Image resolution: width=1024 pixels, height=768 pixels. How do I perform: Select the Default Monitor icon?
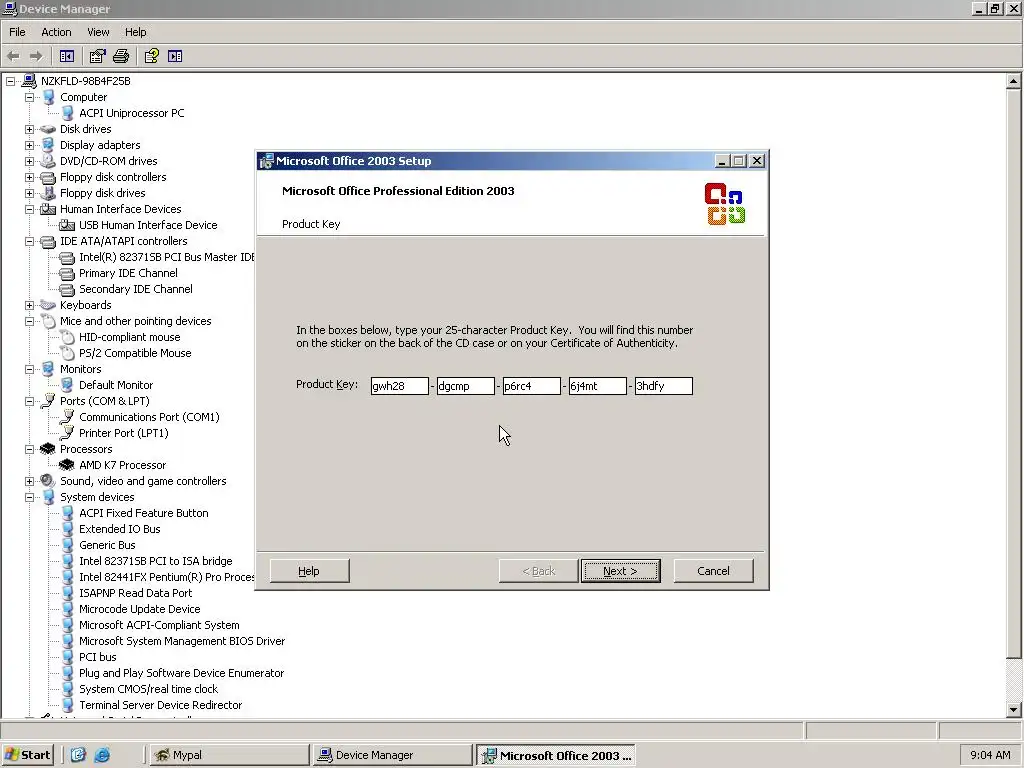click(67, 385)
